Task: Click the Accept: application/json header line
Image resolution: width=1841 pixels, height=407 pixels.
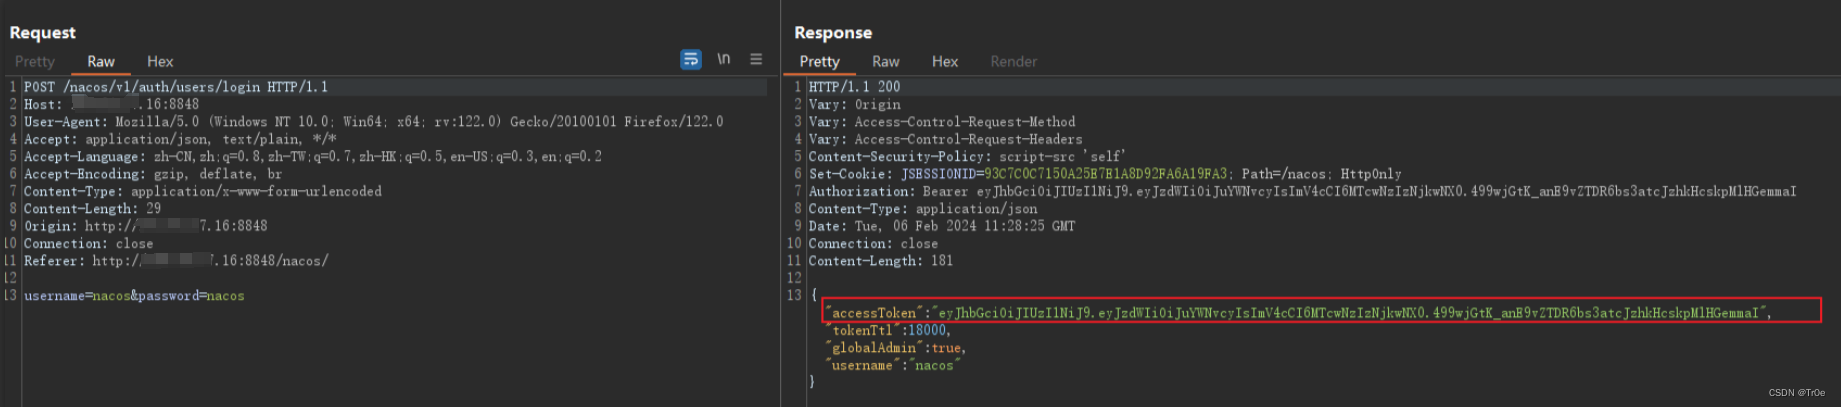Action: [180, 139]
